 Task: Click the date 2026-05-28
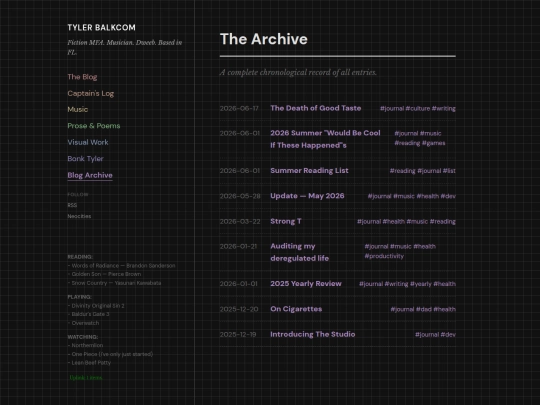pos(240,196)
